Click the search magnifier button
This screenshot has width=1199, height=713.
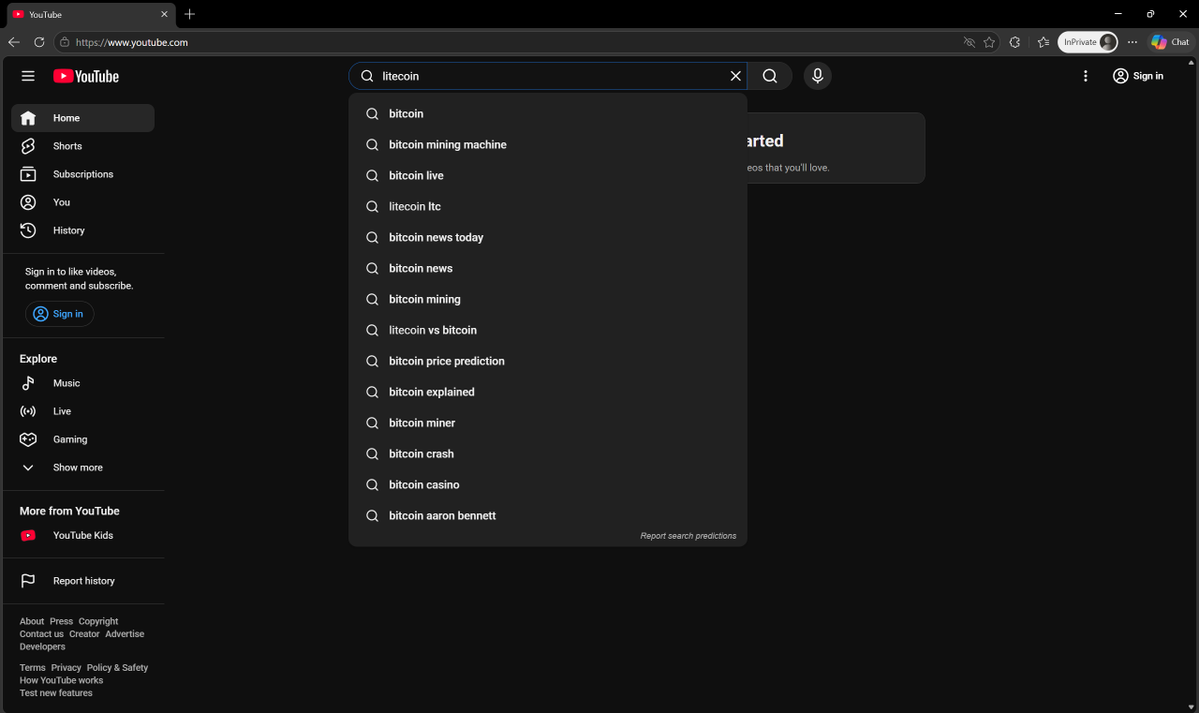click(770, 76)
